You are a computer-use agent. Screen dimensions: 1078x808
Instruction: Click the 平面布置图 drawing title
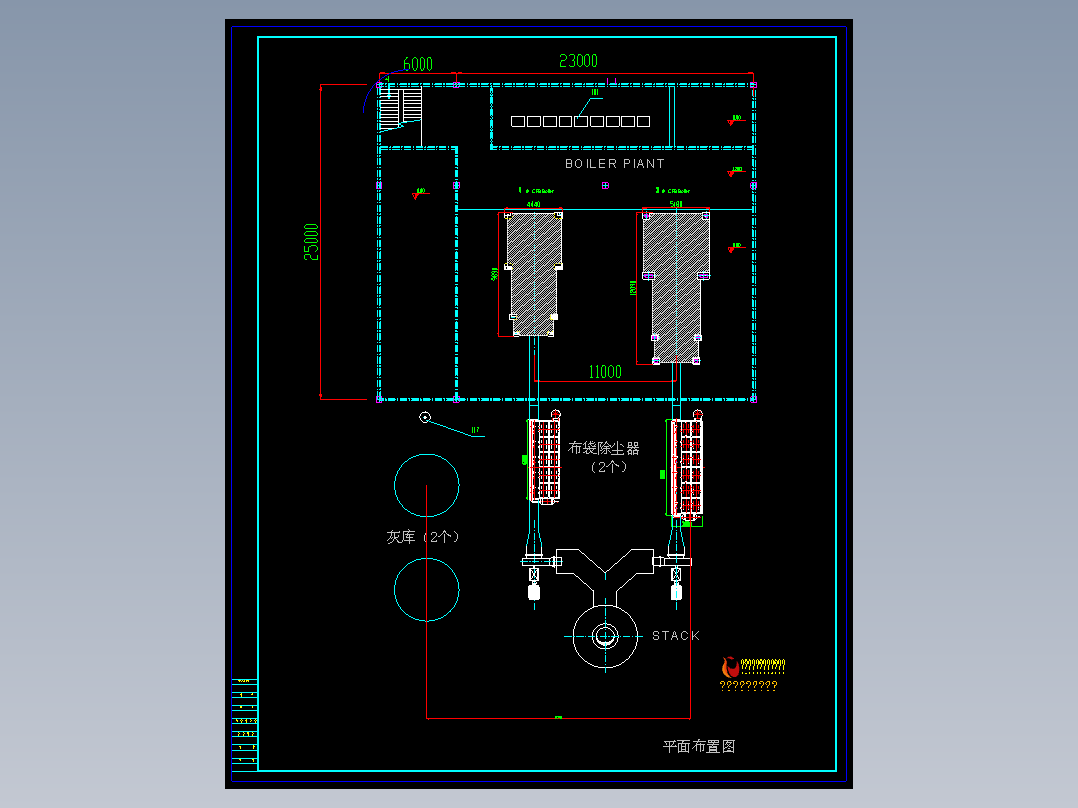coord(698,746)
